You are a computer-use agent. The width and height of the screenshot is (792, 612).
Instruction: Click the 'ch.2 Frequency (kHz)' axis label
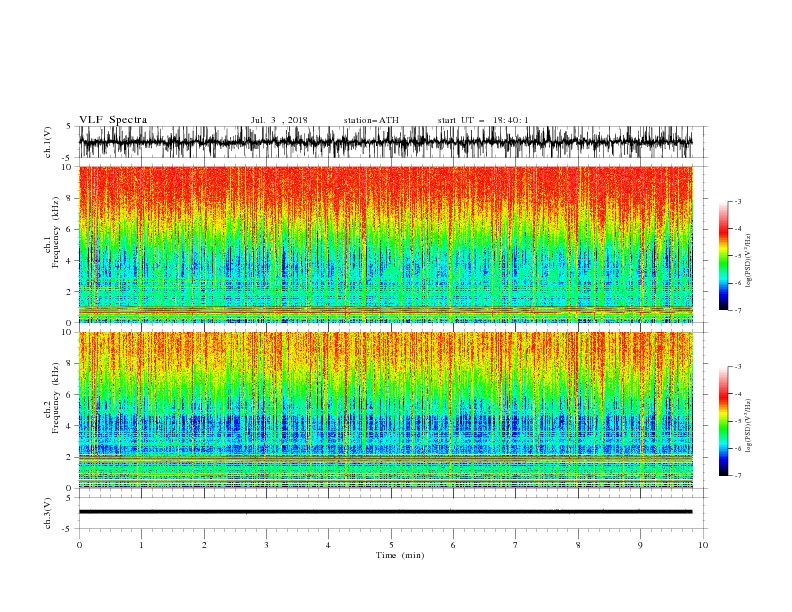pyautogui.click(x=52, y=399)
